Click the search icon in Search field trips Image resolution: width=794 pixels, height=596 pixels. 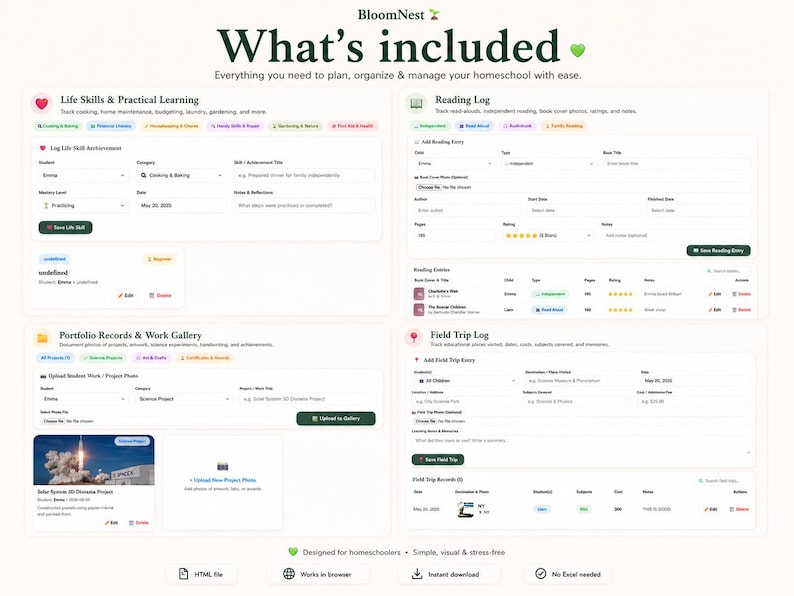(x=701, y=481)
